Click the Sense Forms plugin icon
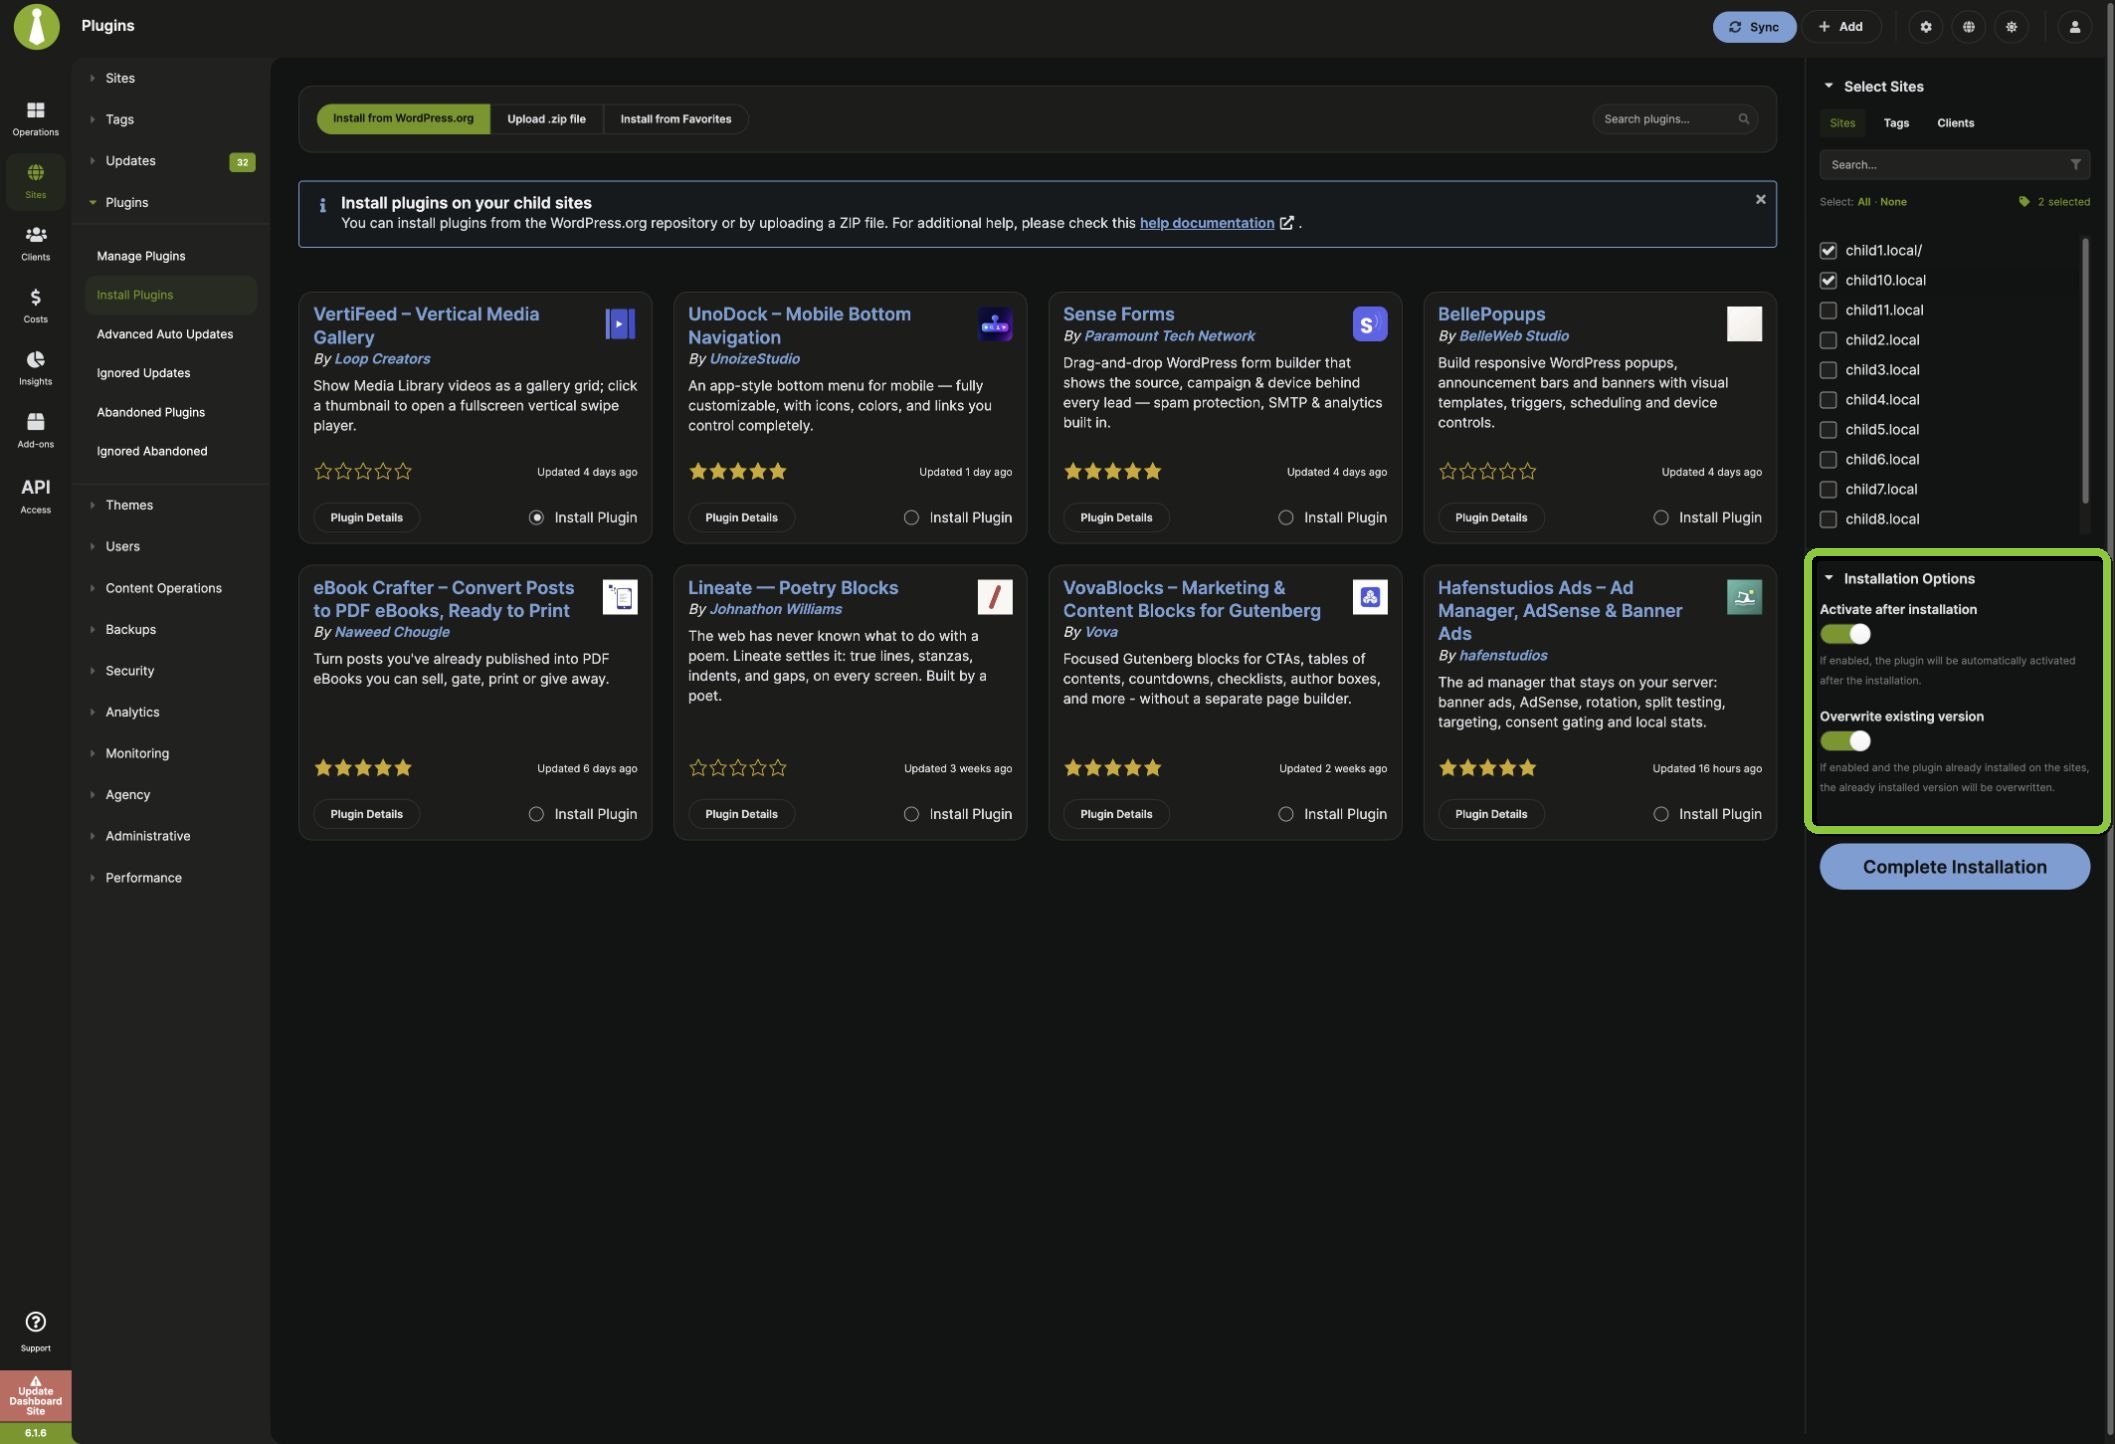Viewport: 2115px width, 1444px height. 1370,324
